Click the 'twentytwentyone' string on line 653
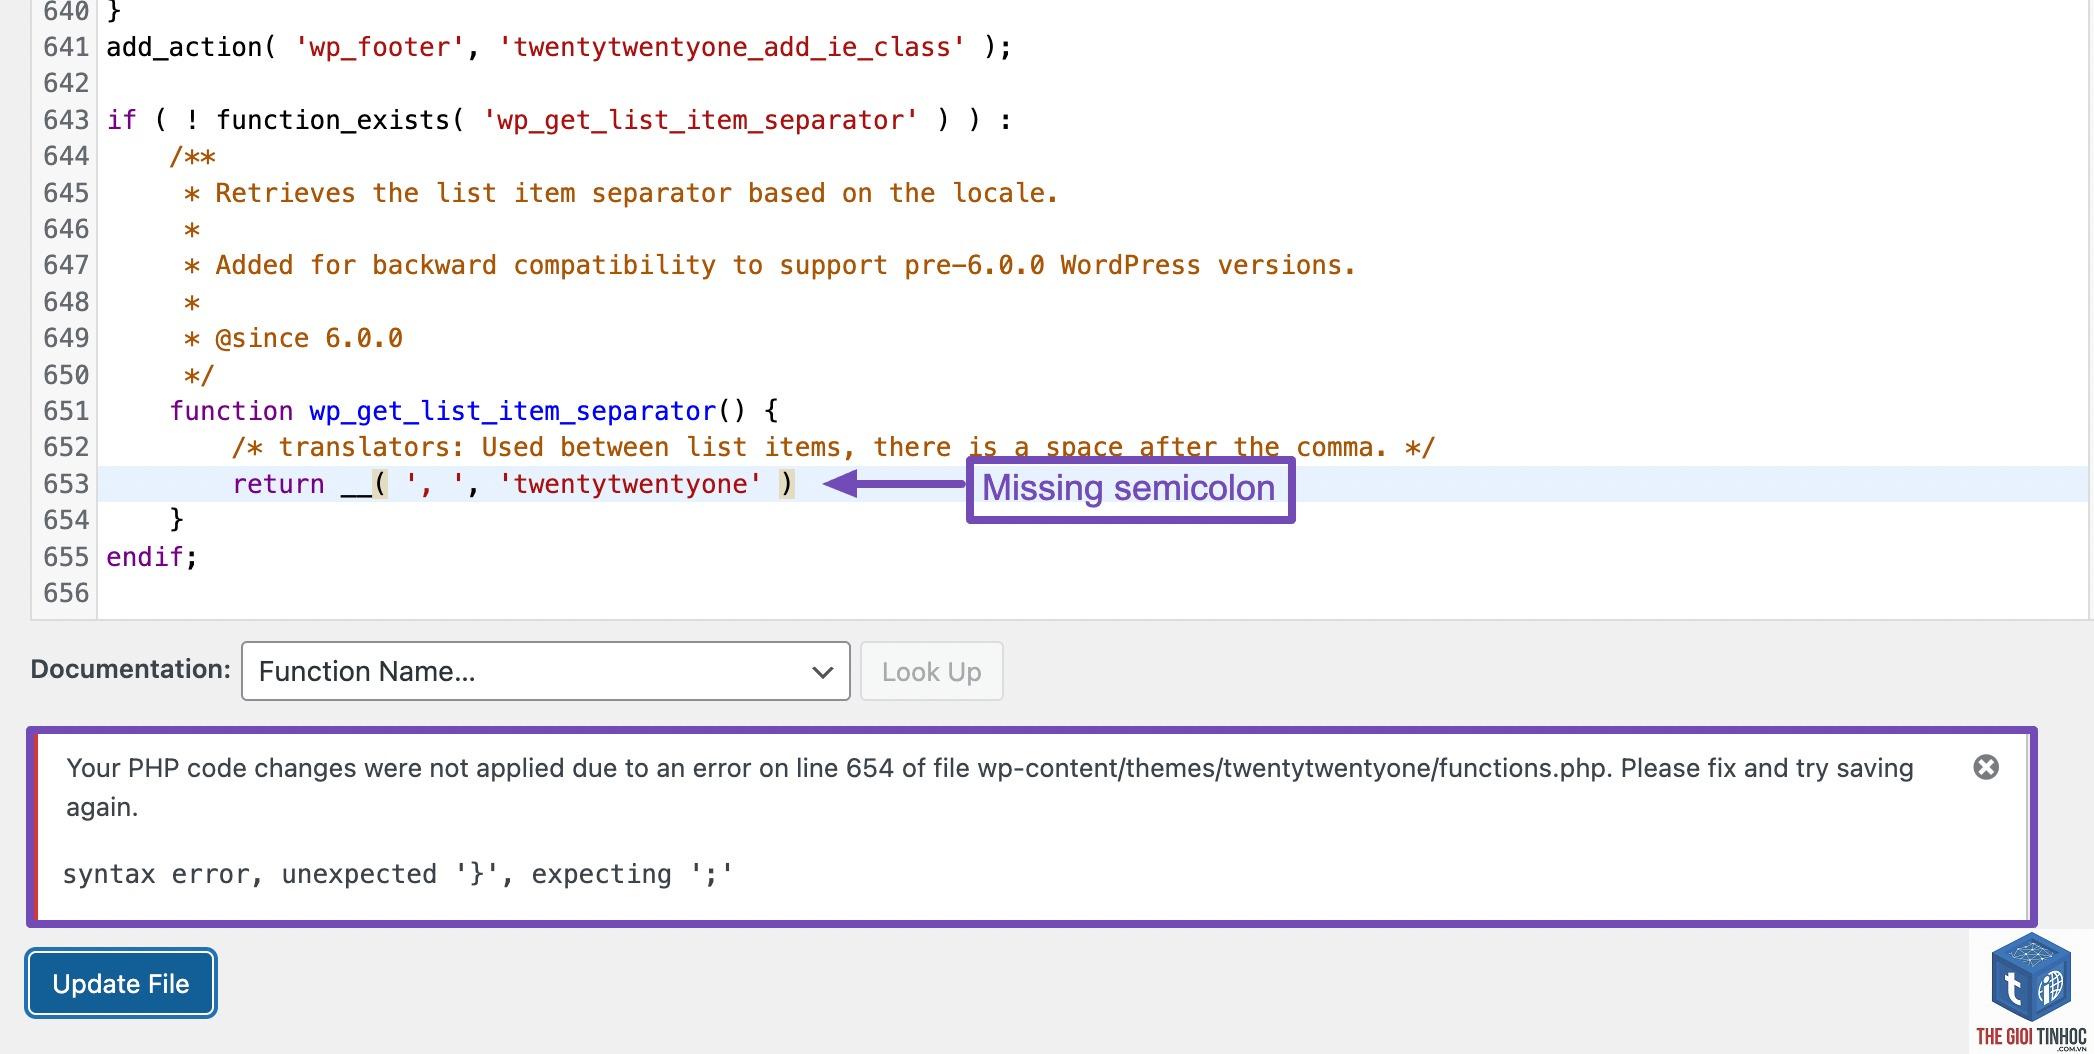 click(x=630, y=484)
